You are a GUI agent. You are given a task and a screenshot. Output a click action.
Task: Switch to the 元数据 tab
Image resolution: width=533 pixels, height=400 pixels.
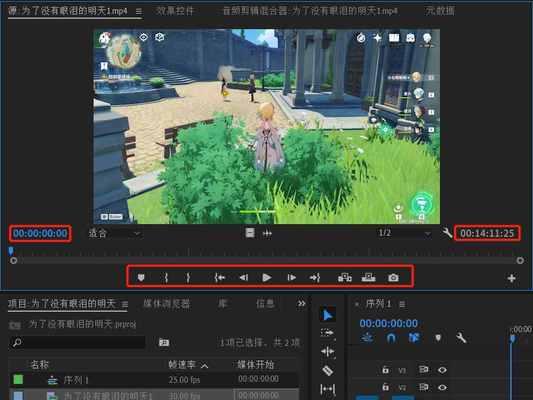(x=440, y=11)
